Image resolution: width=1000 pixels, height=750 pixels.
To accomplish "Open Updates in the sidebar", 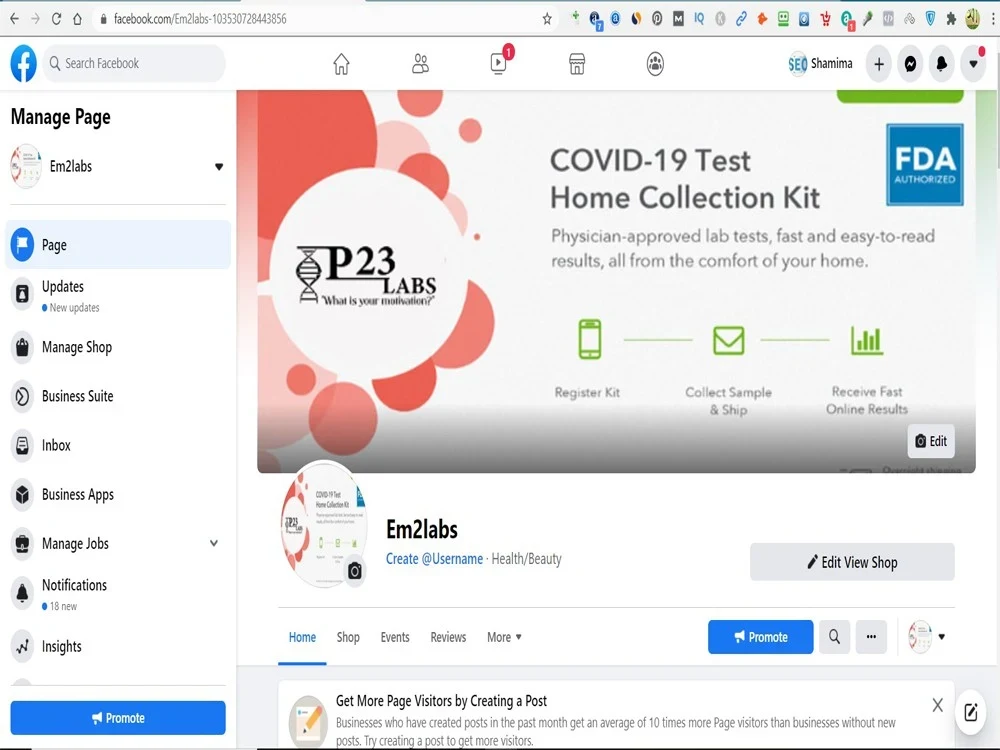I will click(x=118, y=295).
